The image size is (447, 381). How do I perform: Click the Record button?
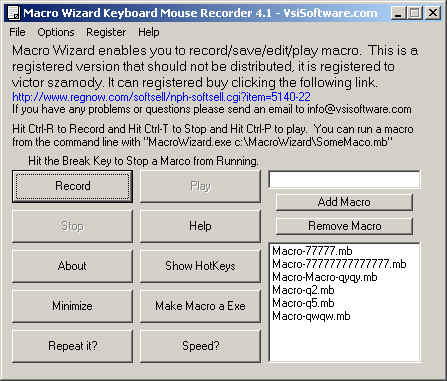point(72,186)
